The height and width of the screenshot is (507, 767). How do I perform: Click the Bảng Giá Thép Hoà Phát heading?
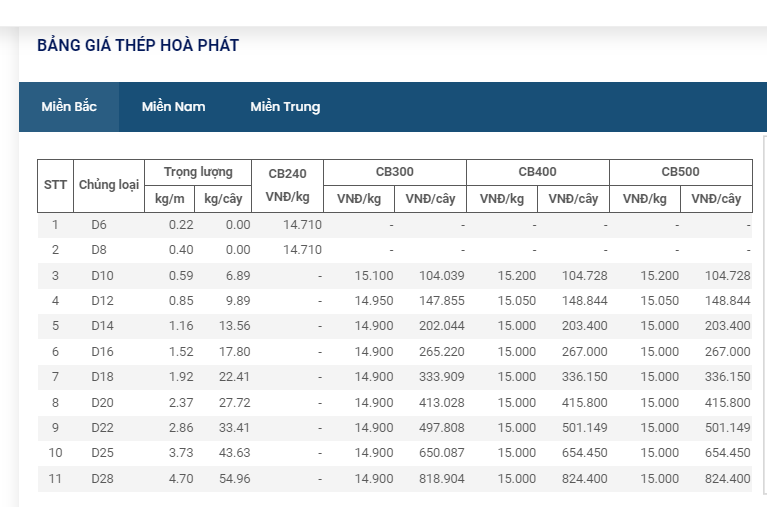138,45
